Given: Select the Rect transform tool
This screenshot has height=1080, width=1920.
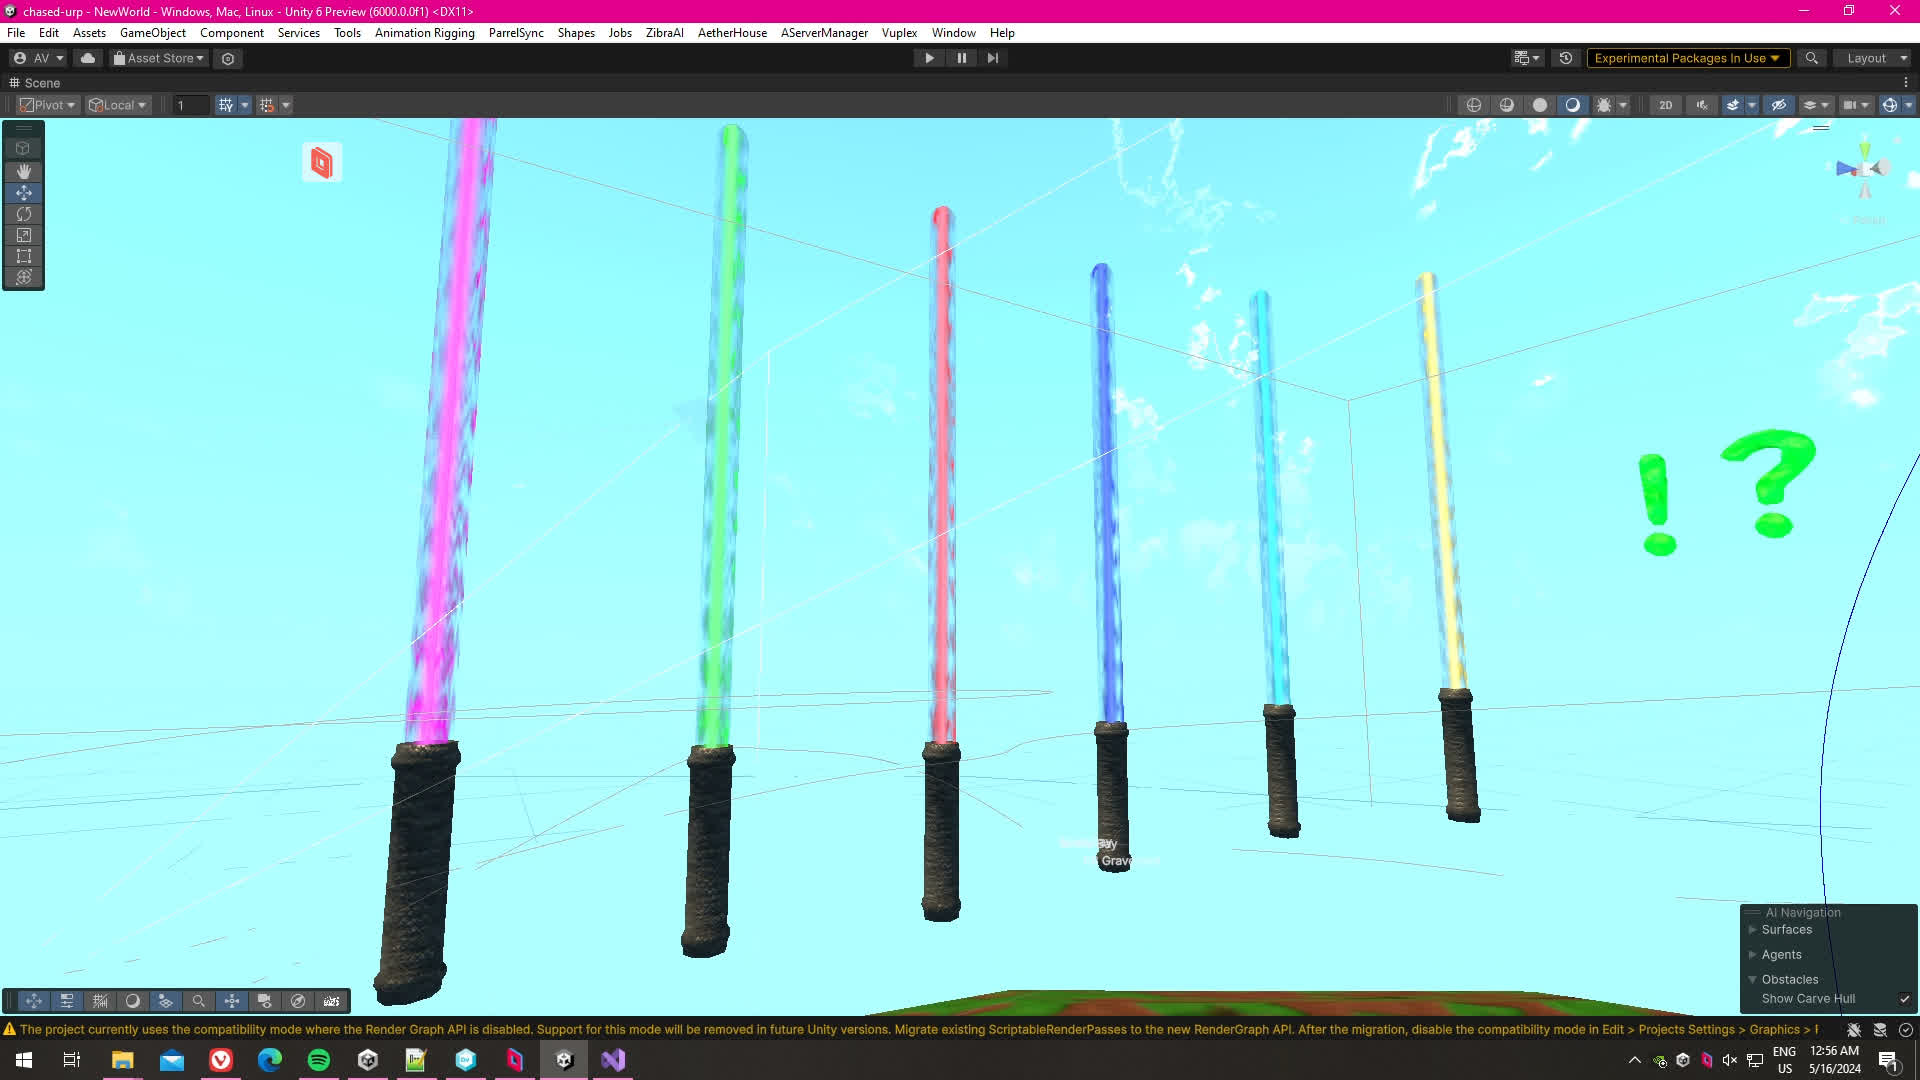Looking at the screenshot, I should 24,256.
